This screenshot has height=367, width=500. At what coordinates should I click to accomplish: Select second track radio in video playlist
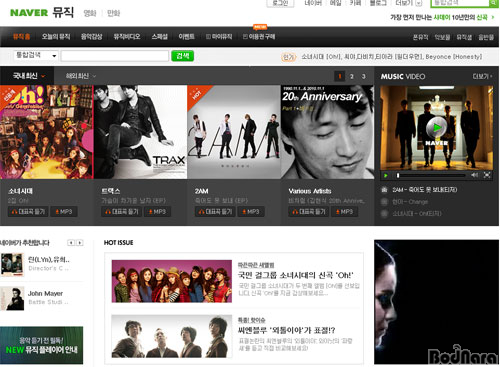(x=384, y=202)
